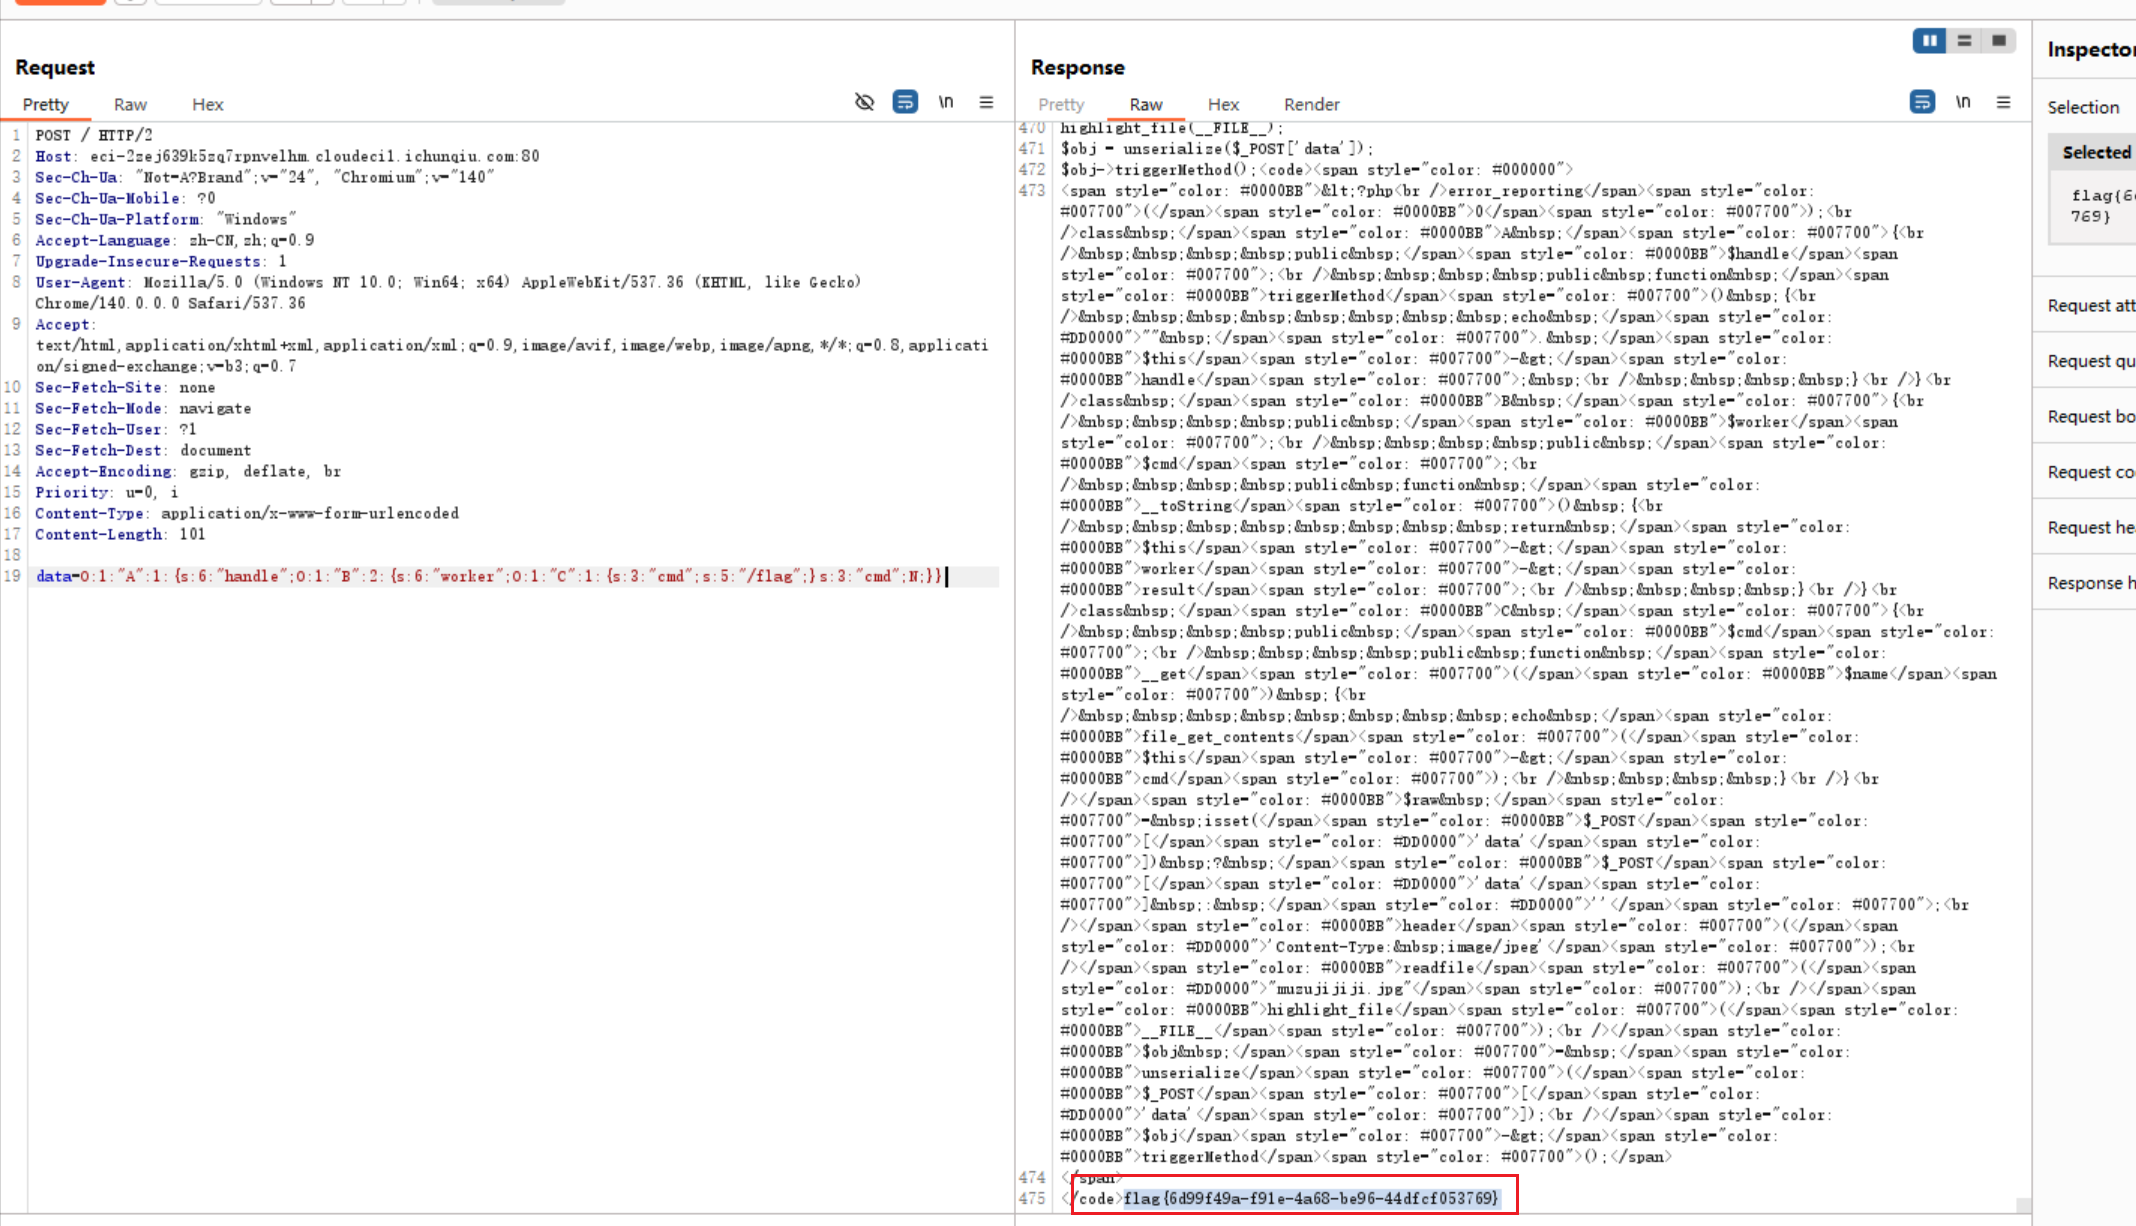Open Response panel hamburger options menu

(x=2003, y=102)
